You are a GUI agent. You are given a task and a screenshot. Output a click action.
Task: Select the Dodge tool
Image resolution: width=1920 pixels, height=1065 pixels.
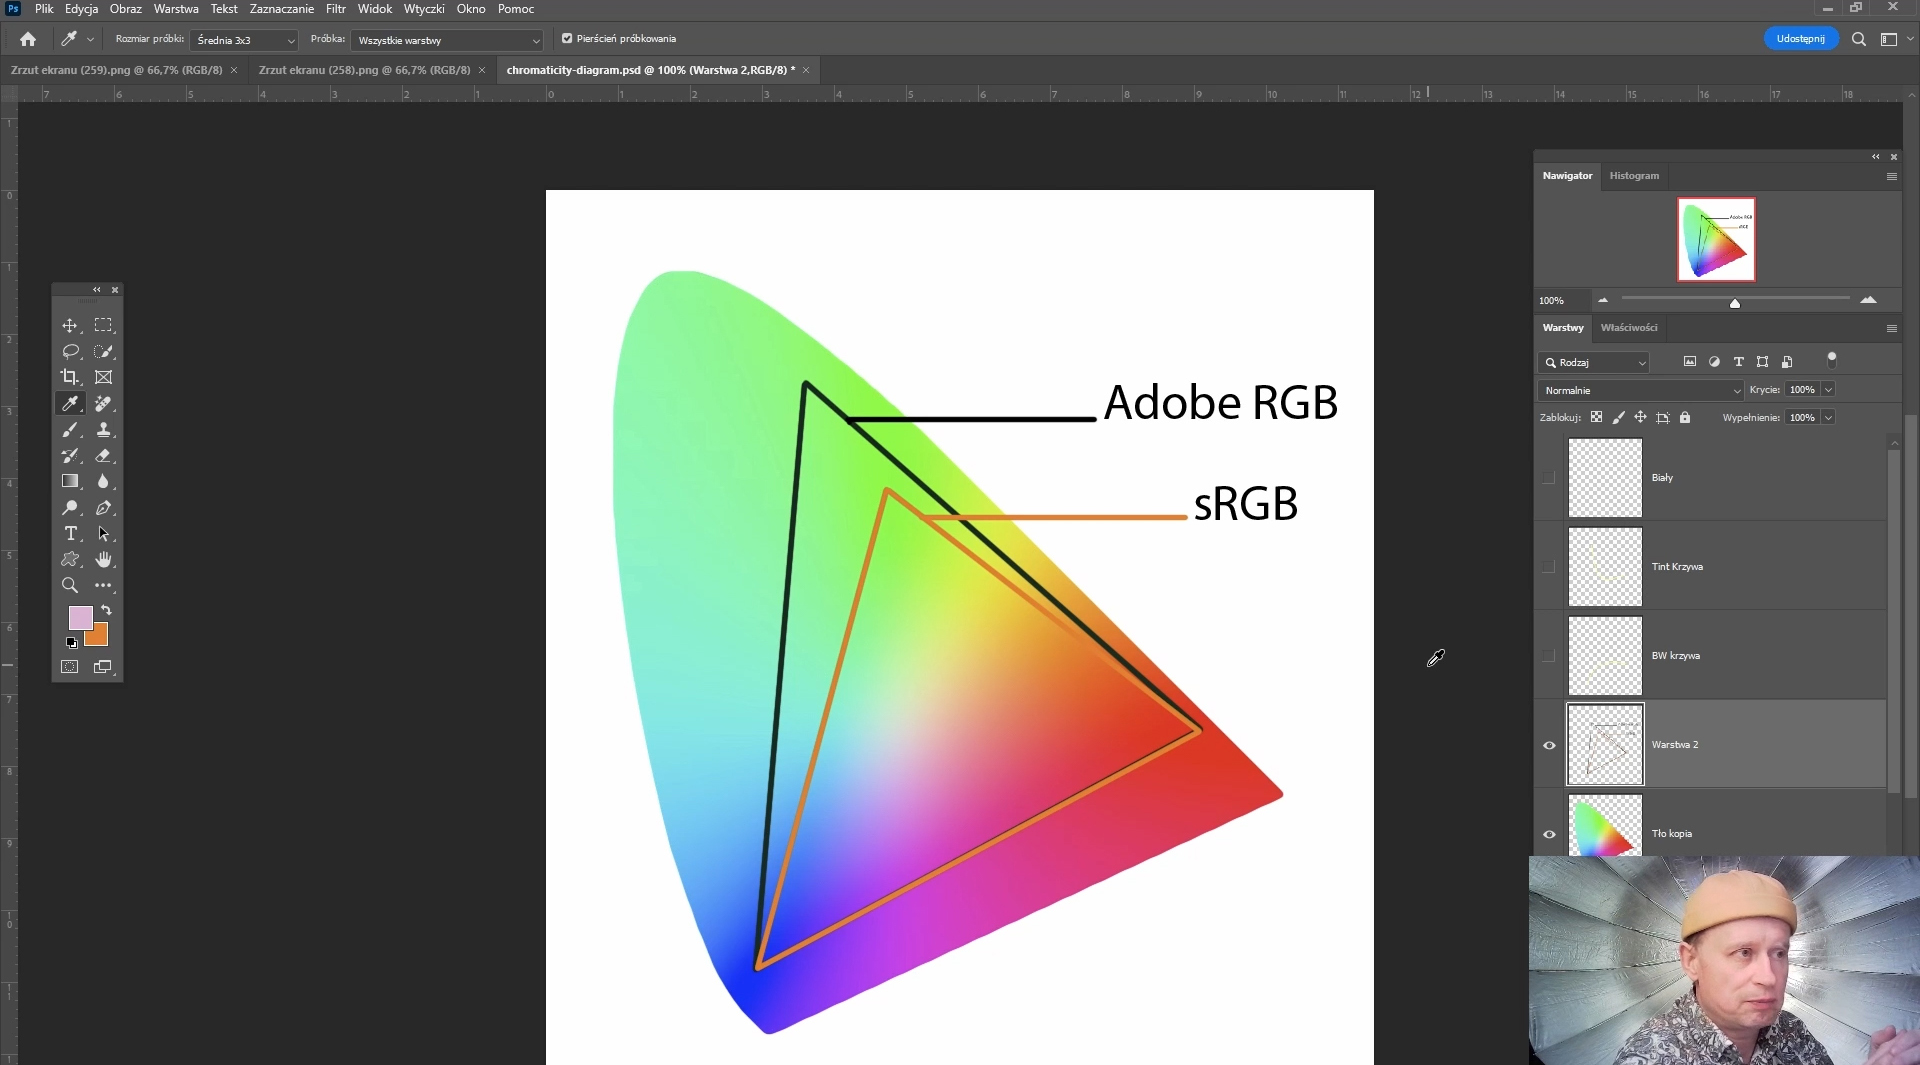click(70, 508)
